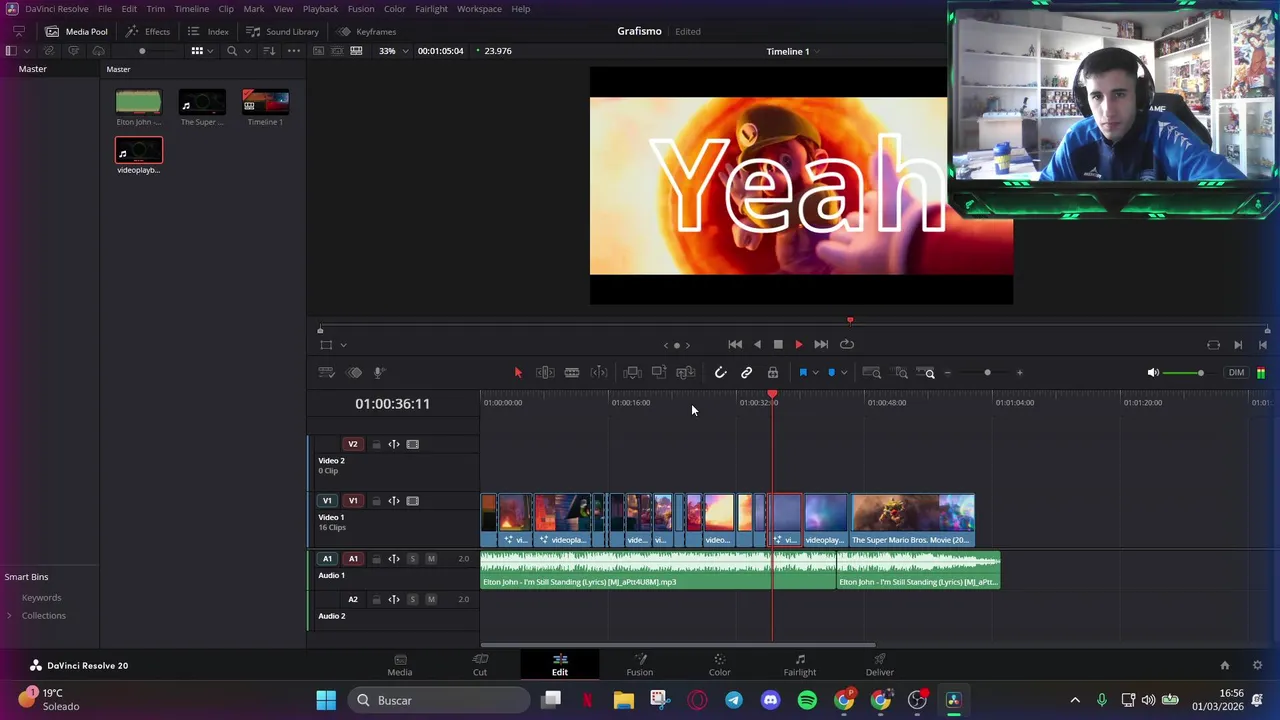Image resolution: width=1280 pixels, height=720 pixels.
Task: Switch to the Cut page
Action: [x=480, y=665]
